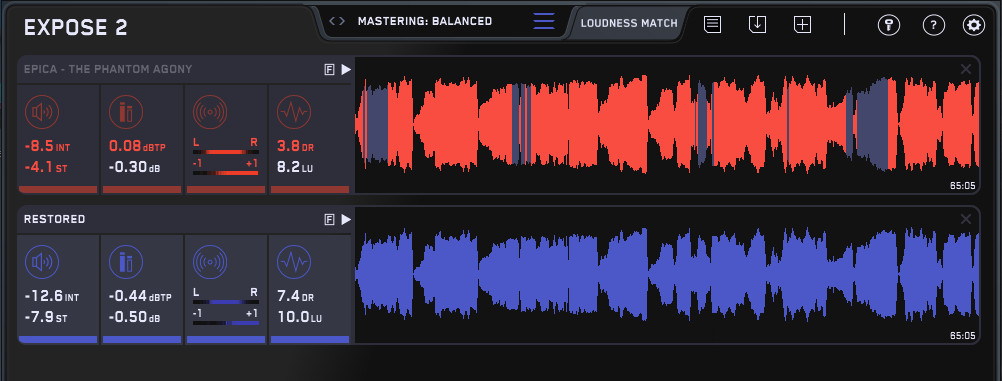
Task: Click the stereo field icon for Restored track
Action: [210, 262]
